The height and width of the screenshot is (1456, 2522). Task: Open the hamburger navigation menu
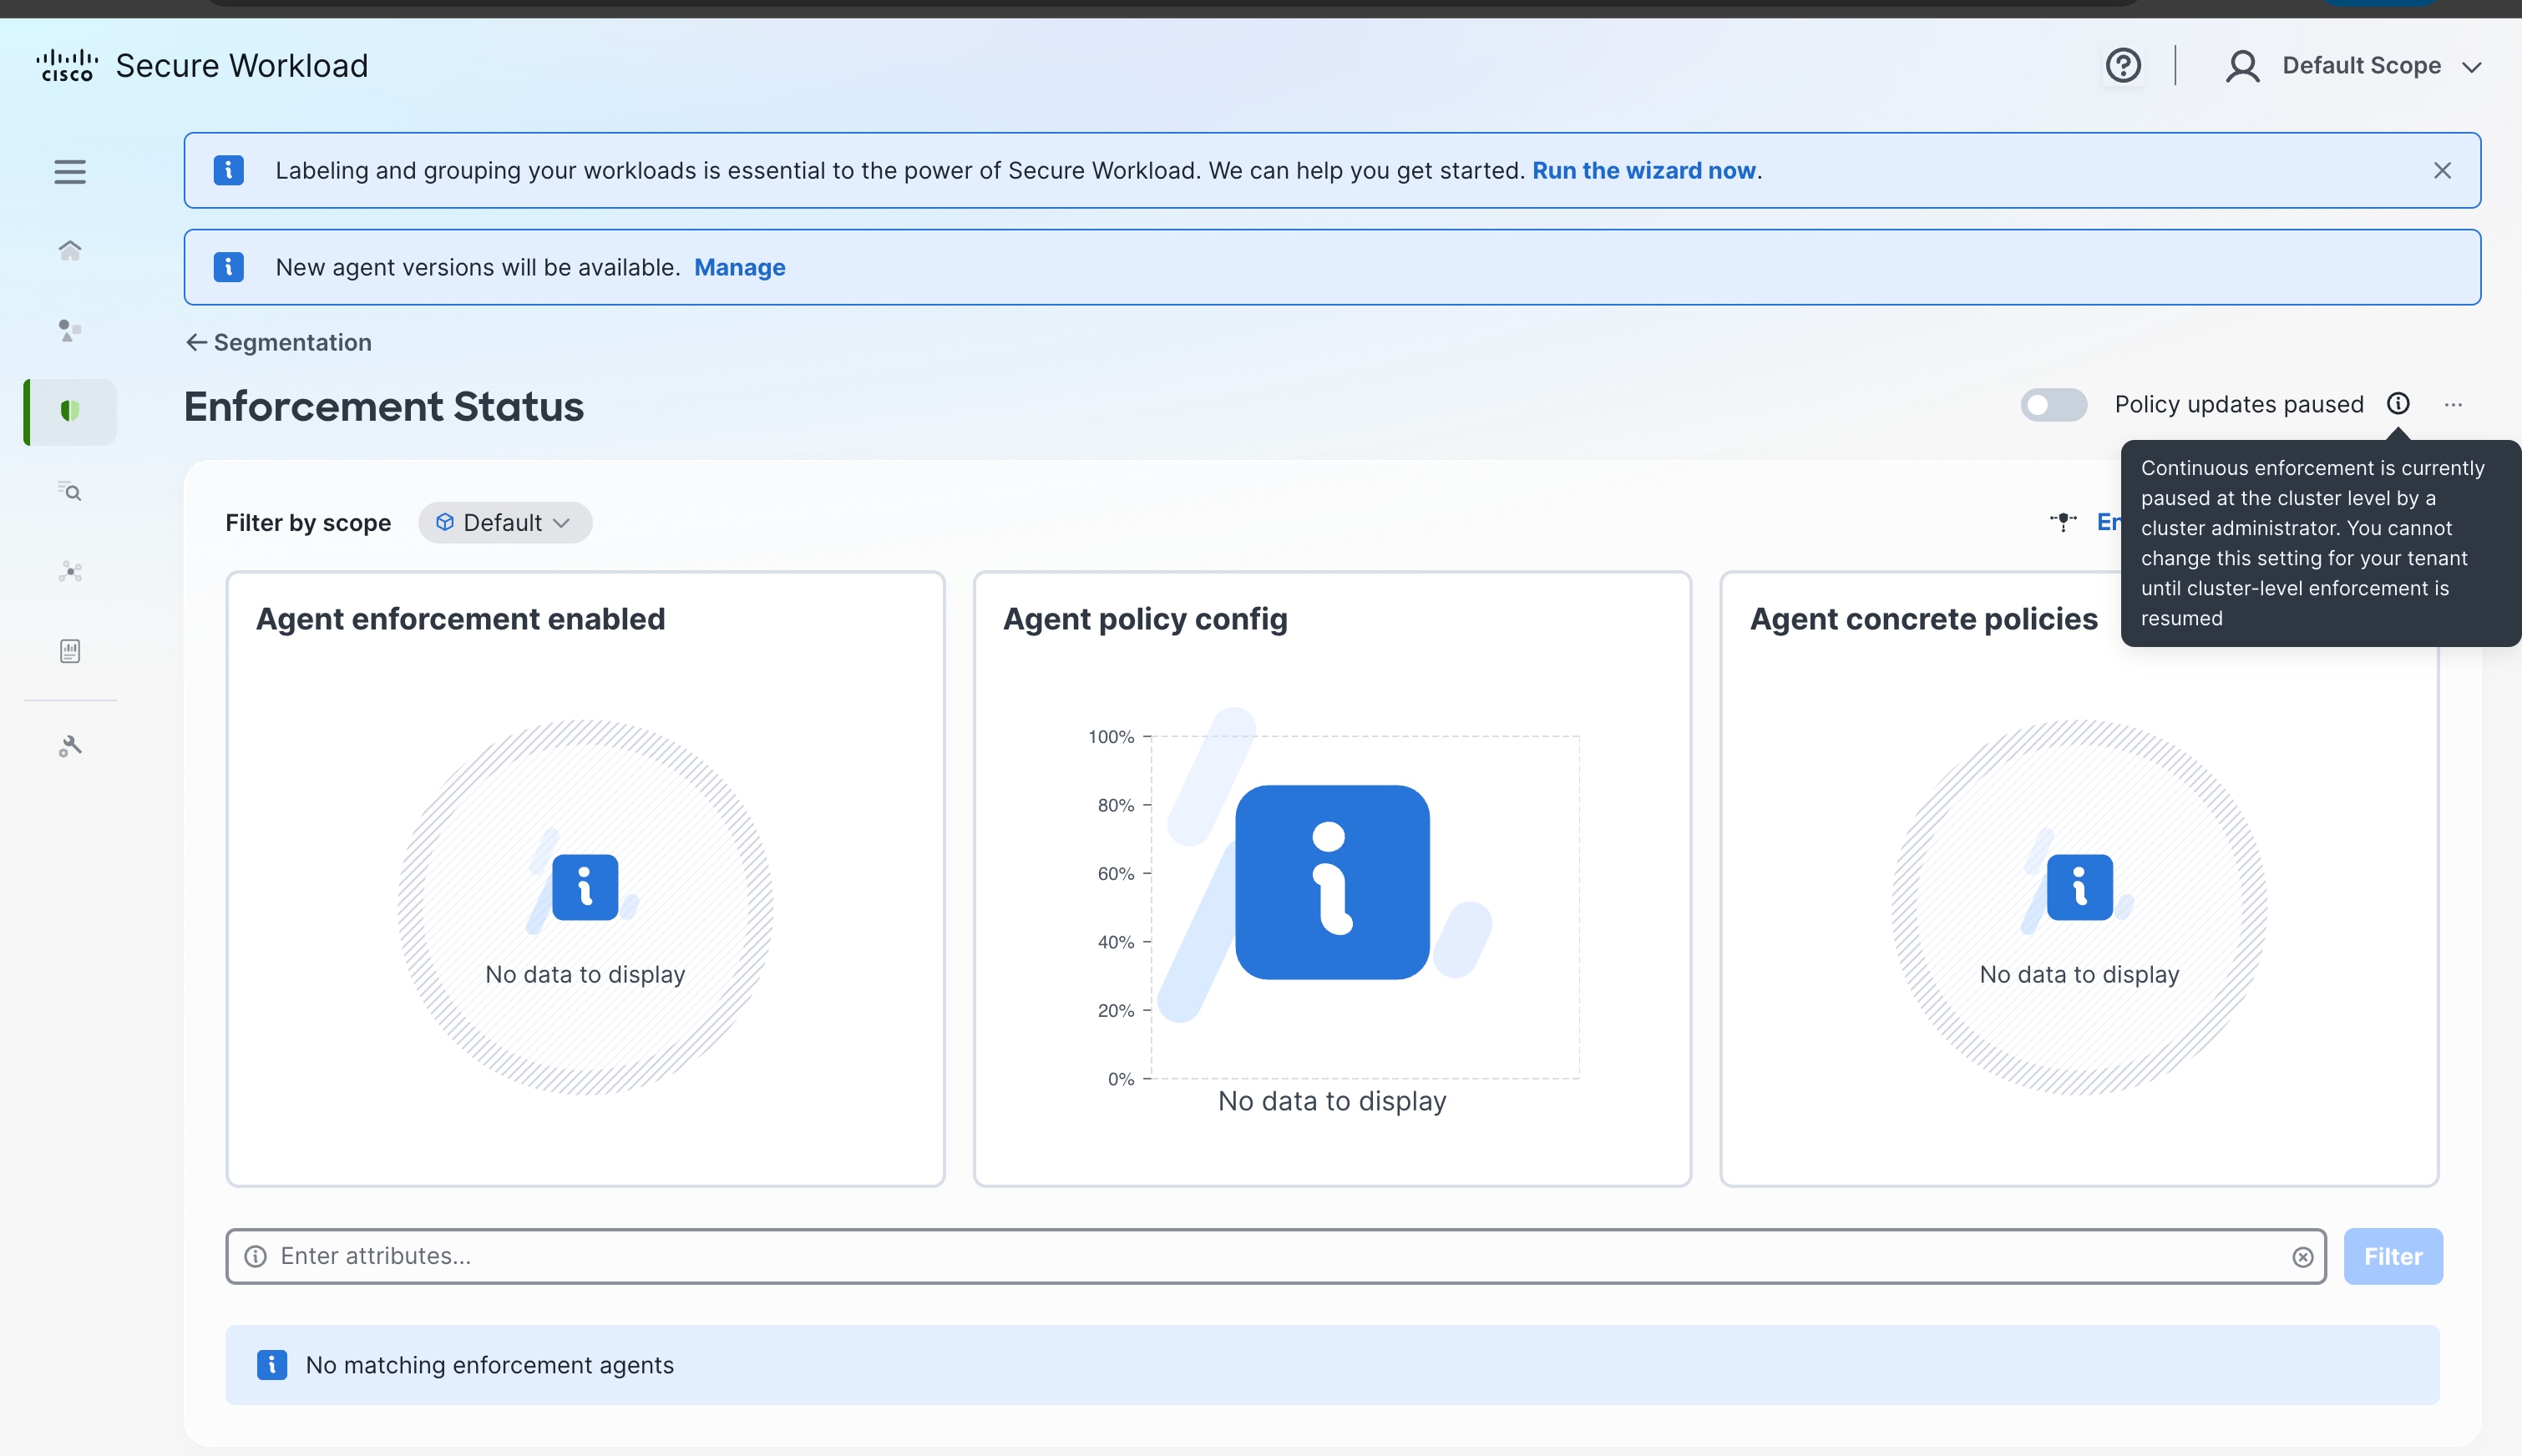pyautogui.click(x=69, y=172)
